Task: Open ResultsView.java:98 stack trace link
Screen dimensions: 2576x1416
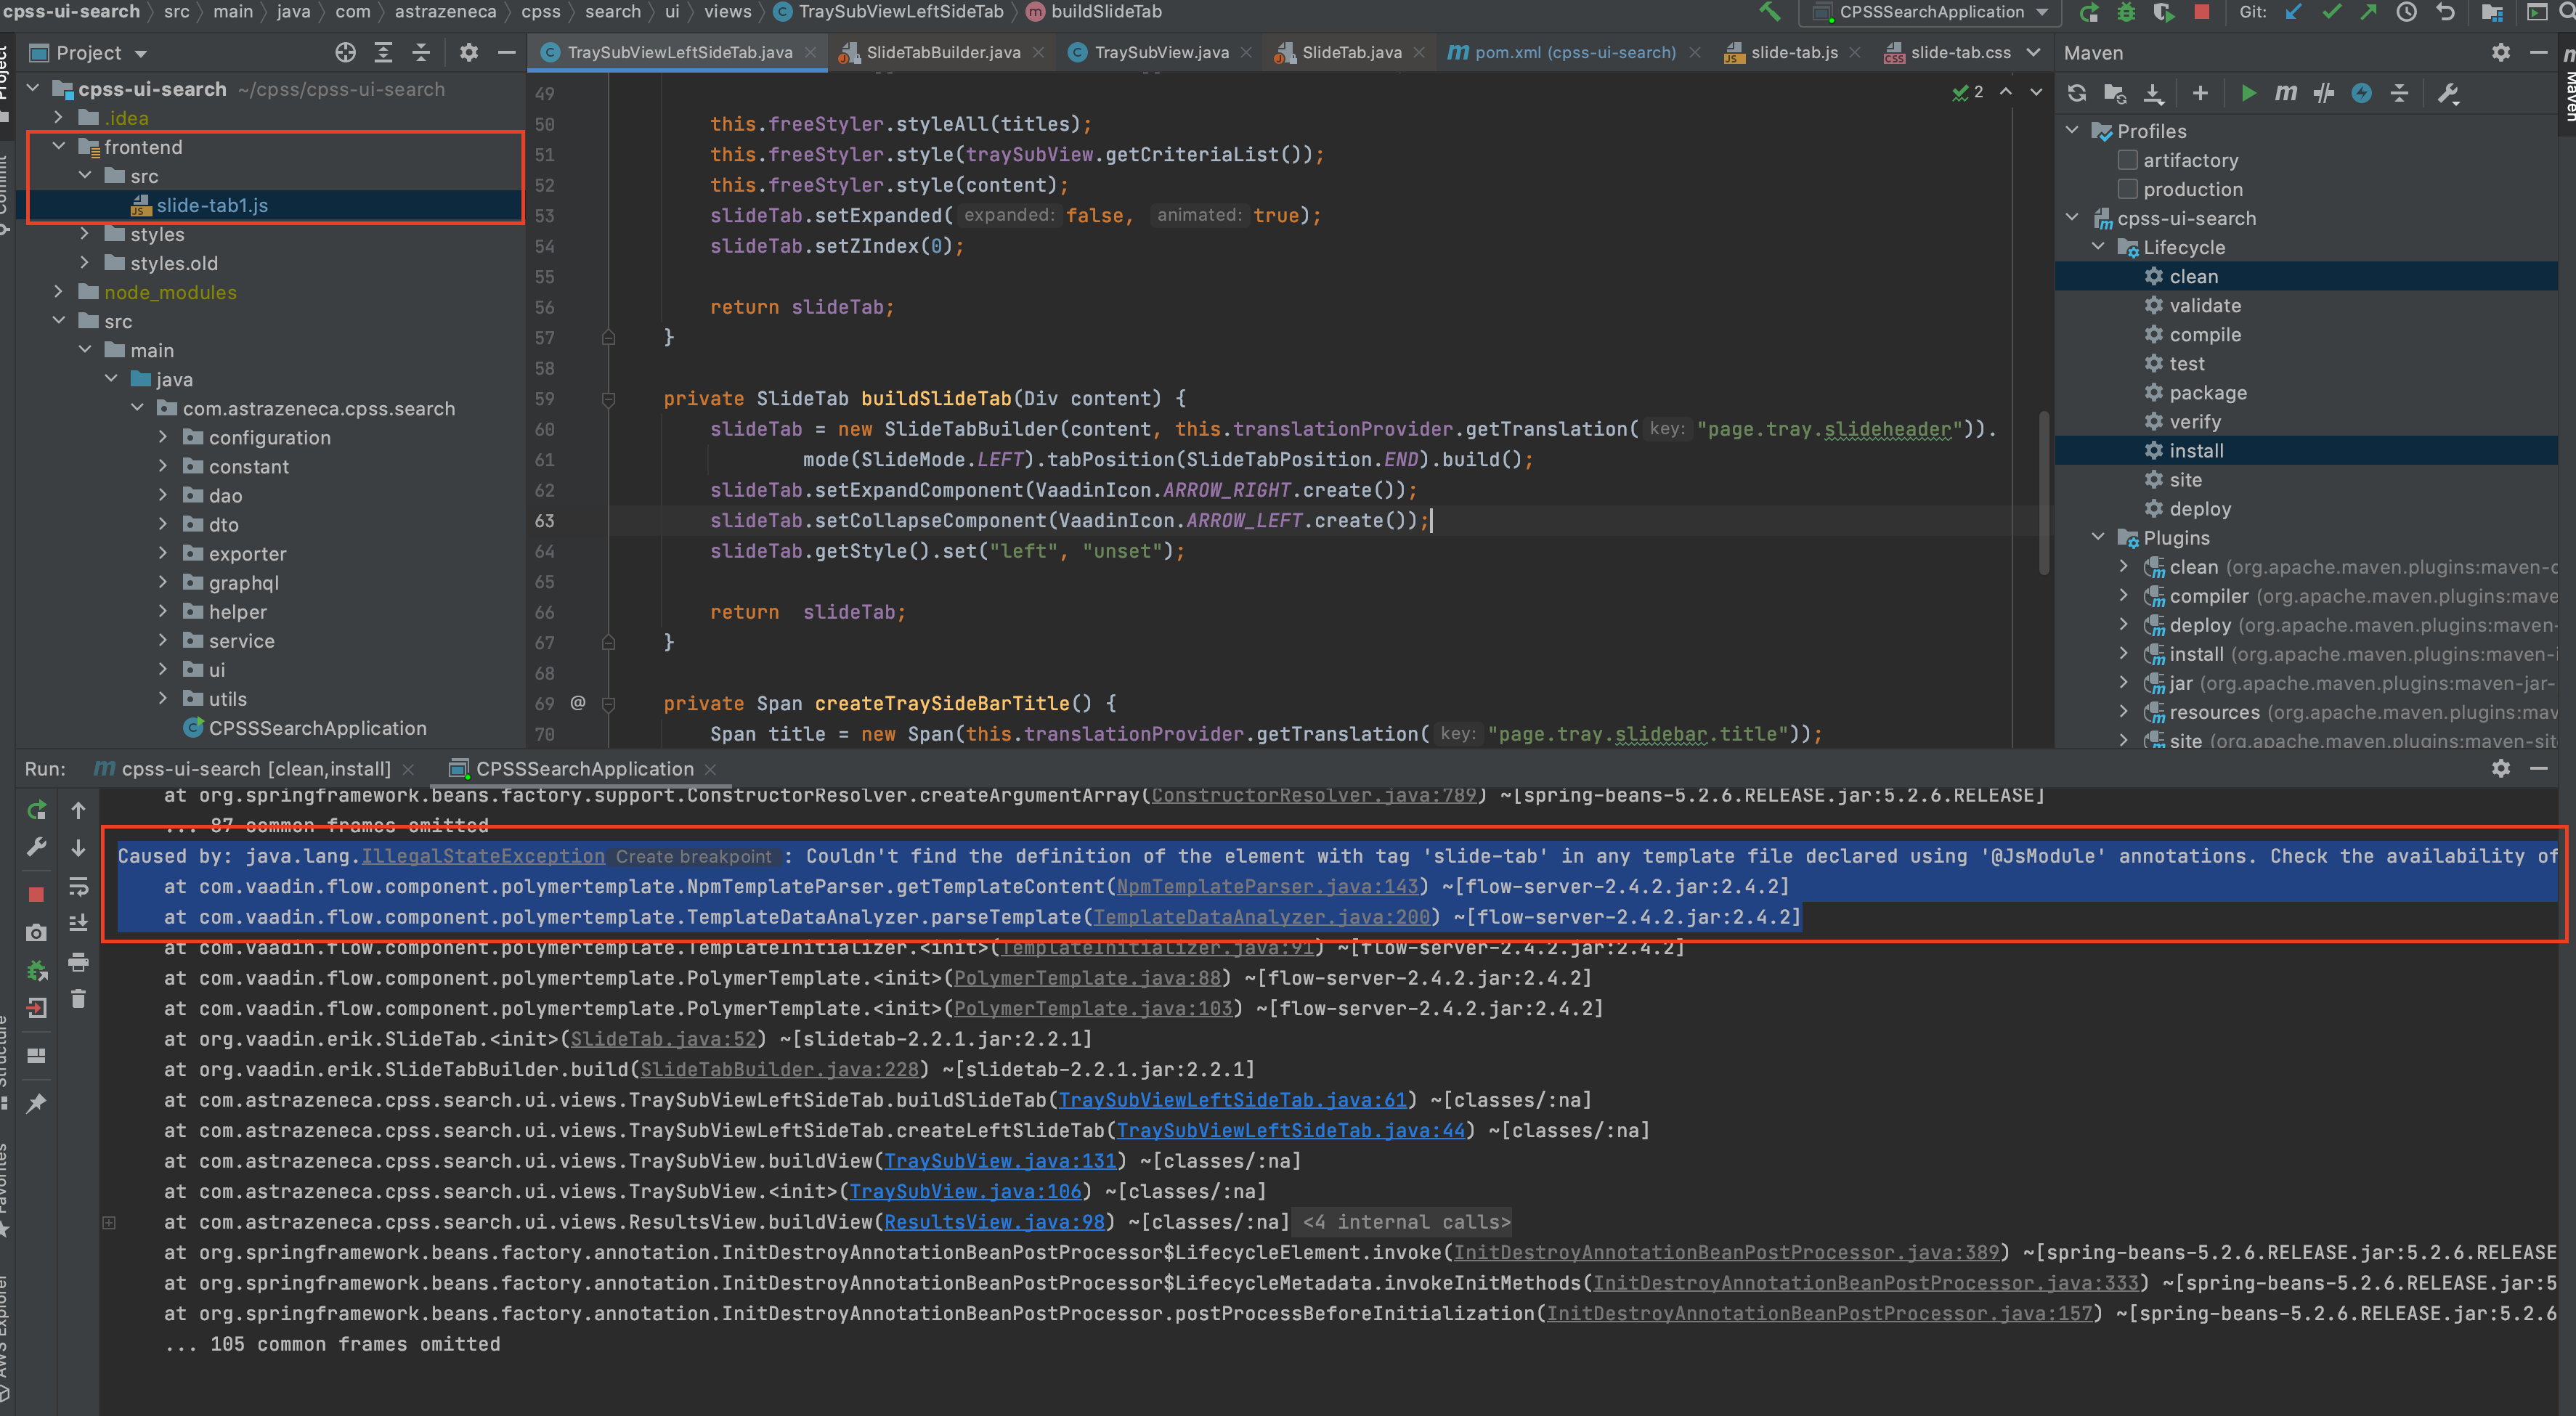Action: [994, 1222]
